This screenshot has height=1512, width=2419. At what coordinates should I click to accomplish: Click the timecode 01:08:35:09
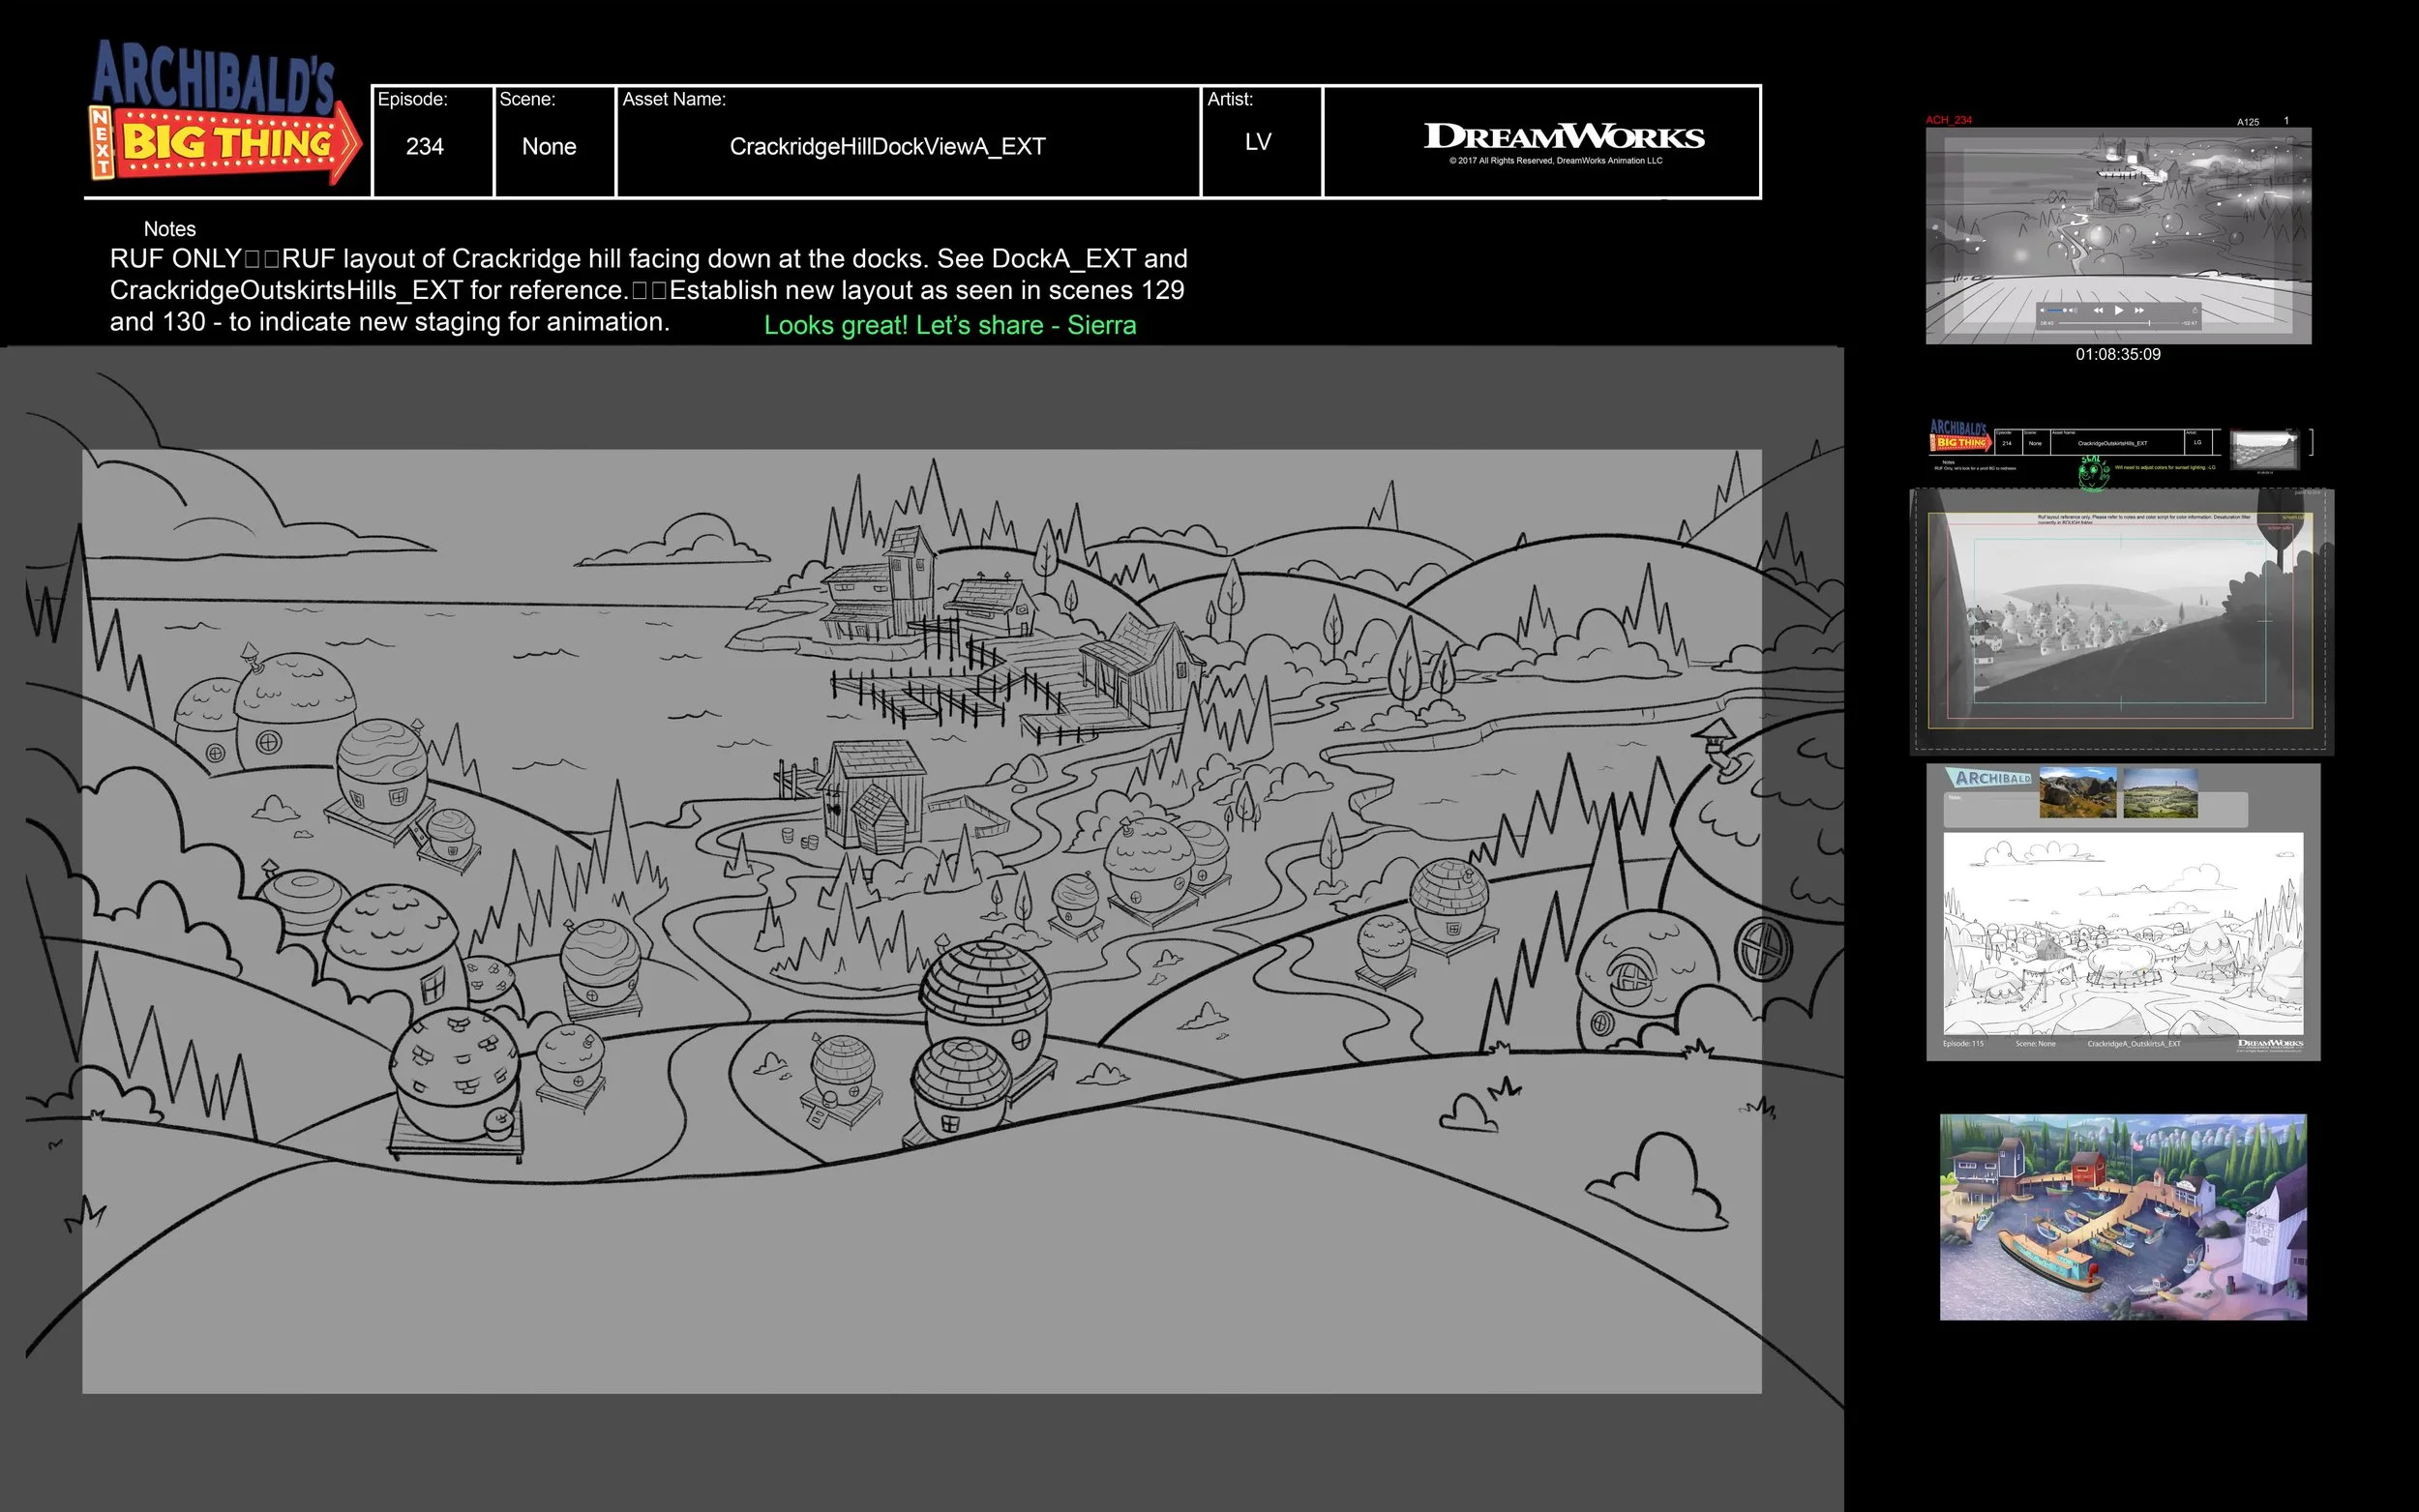click(x=2118, y=354)
